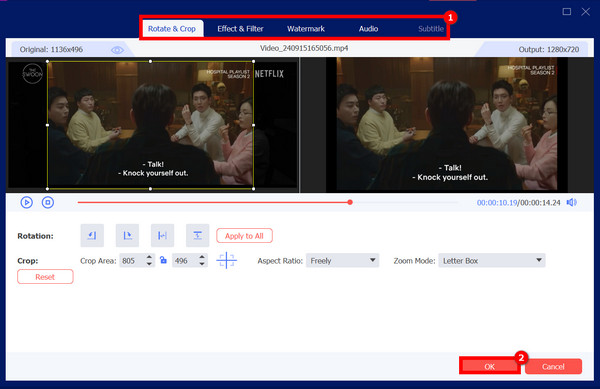Flip video vertically
Viewport: 600px width, 389px height.
(x=197, y=236)
